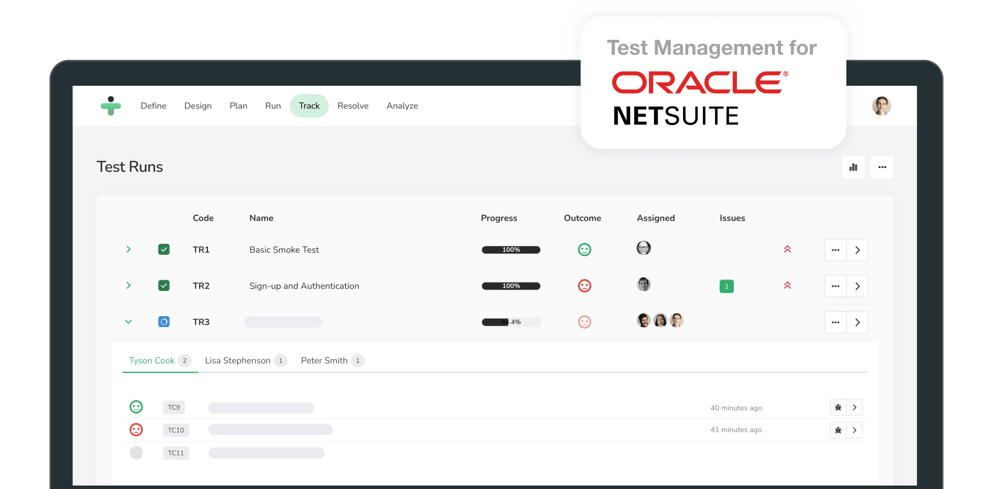
Task: Click the red sad outcome for TR2
Action: tap(585, 286)
